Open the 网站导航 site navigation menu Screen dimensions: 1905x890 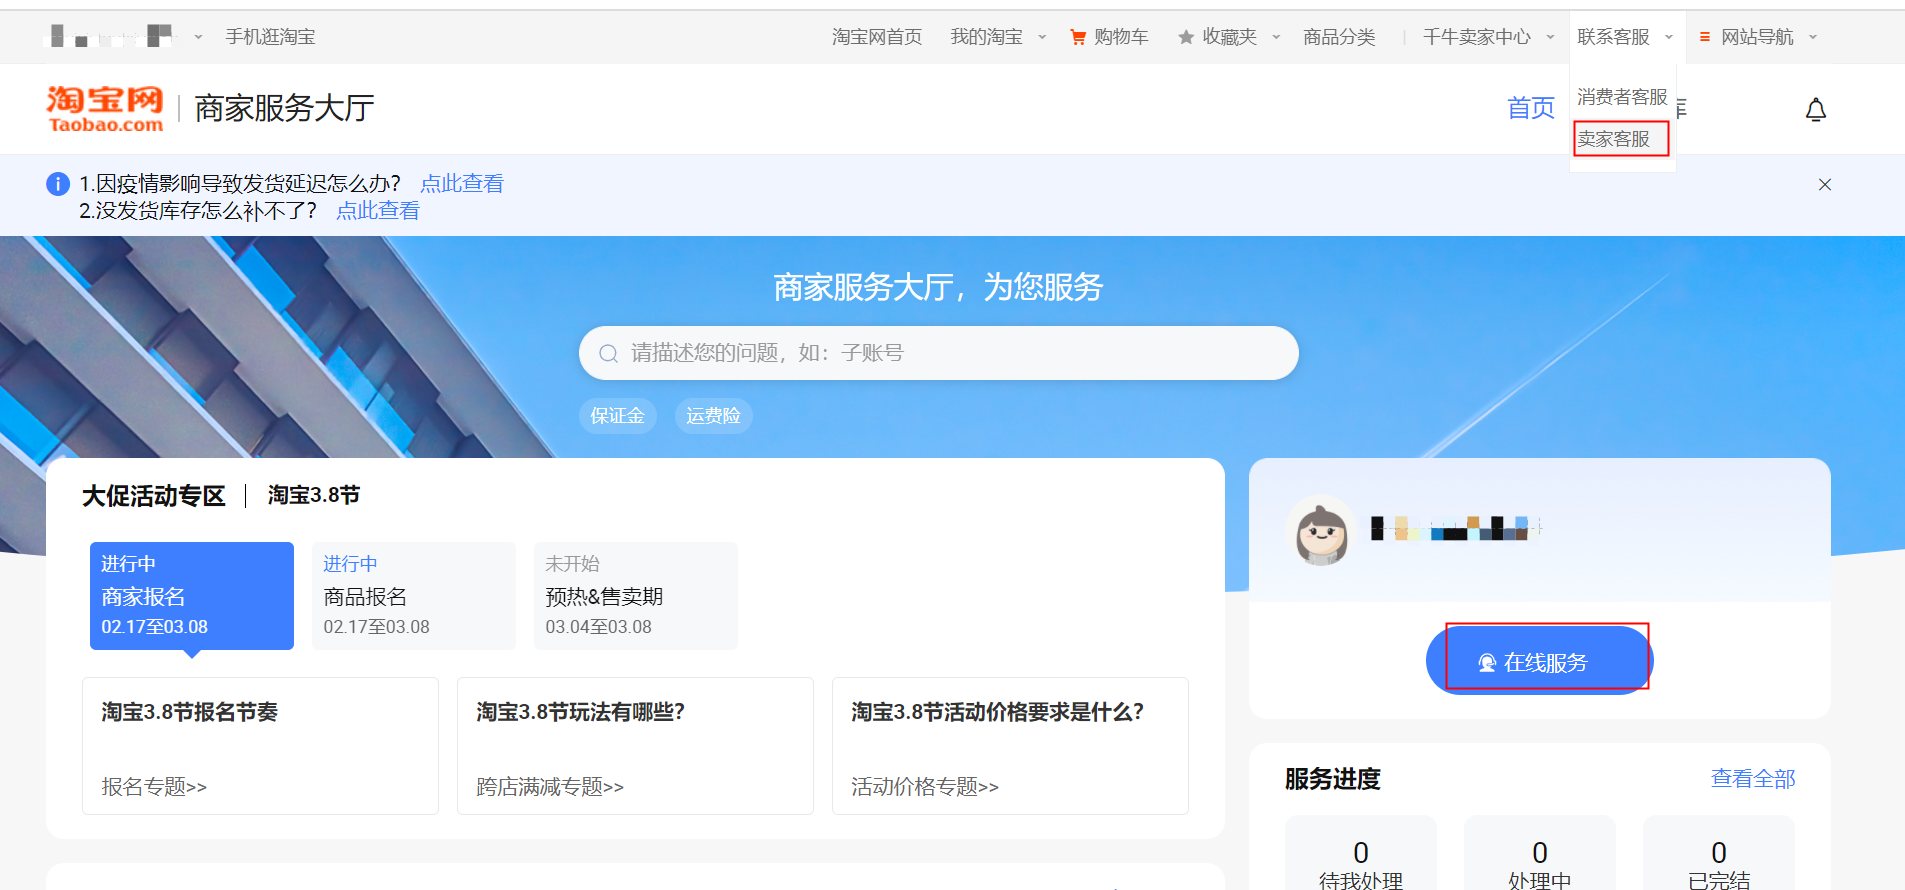[1756, 38]
